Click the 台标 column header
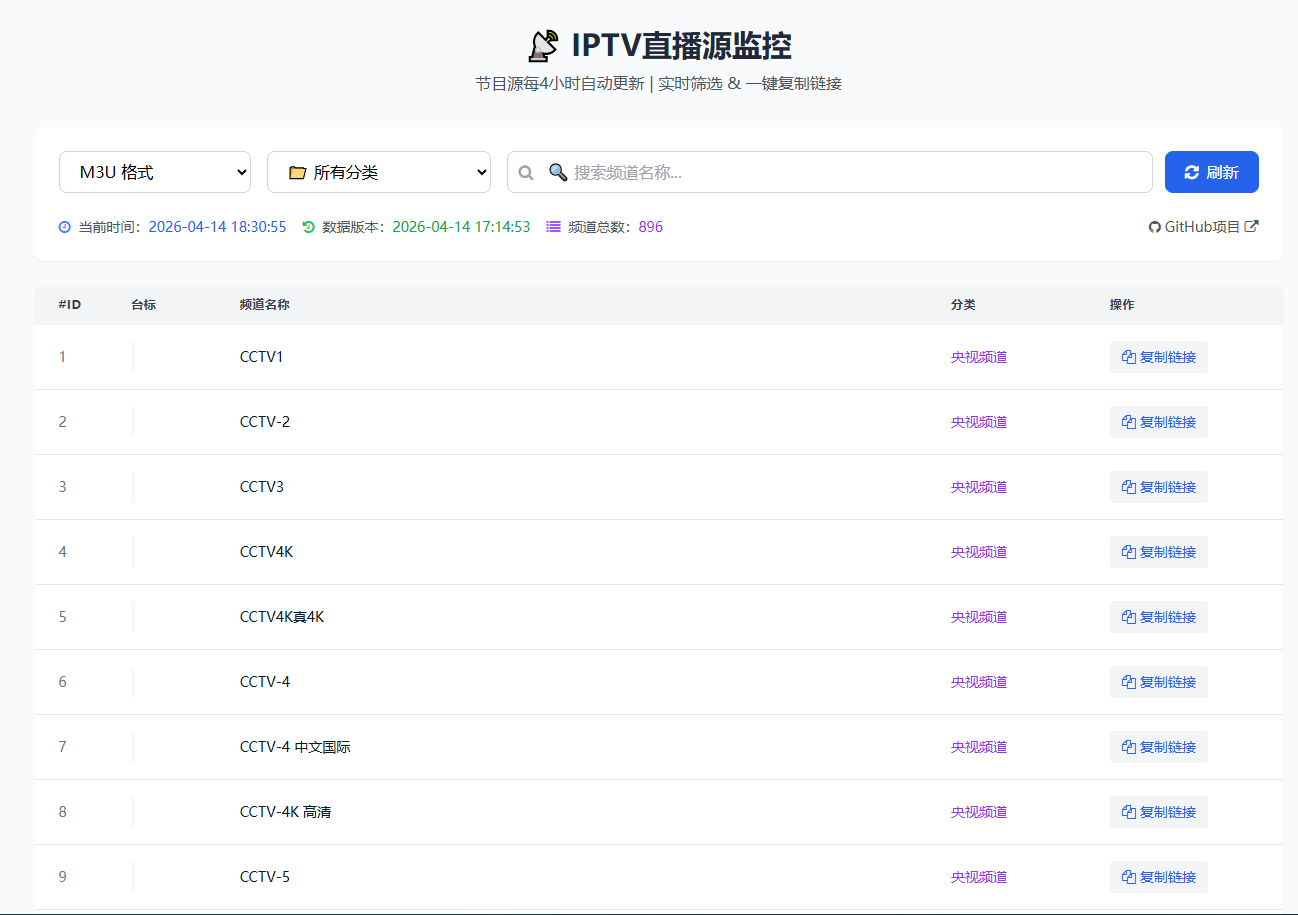This screenshot has width=1298, height=915. [143, 305]
